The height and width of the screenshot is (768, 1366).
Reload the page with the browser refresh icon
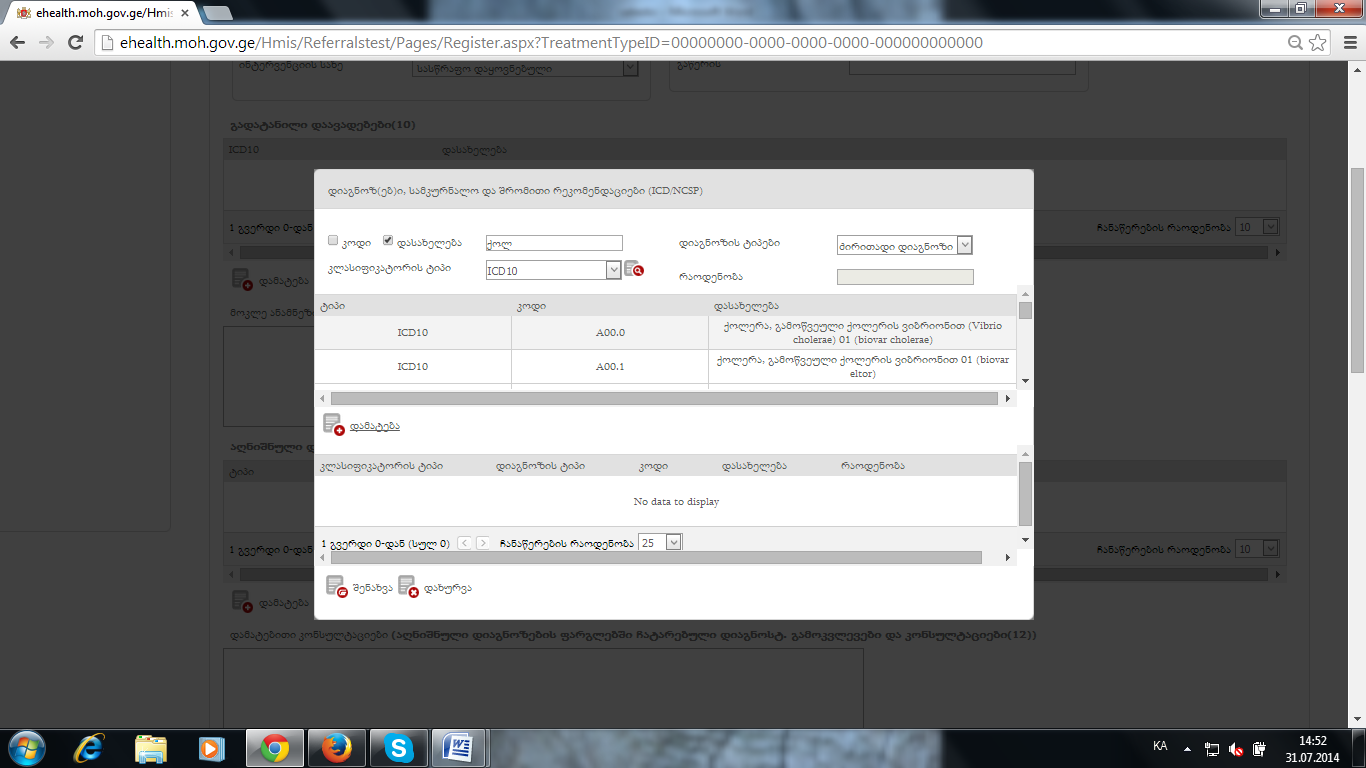pos(75,43)
